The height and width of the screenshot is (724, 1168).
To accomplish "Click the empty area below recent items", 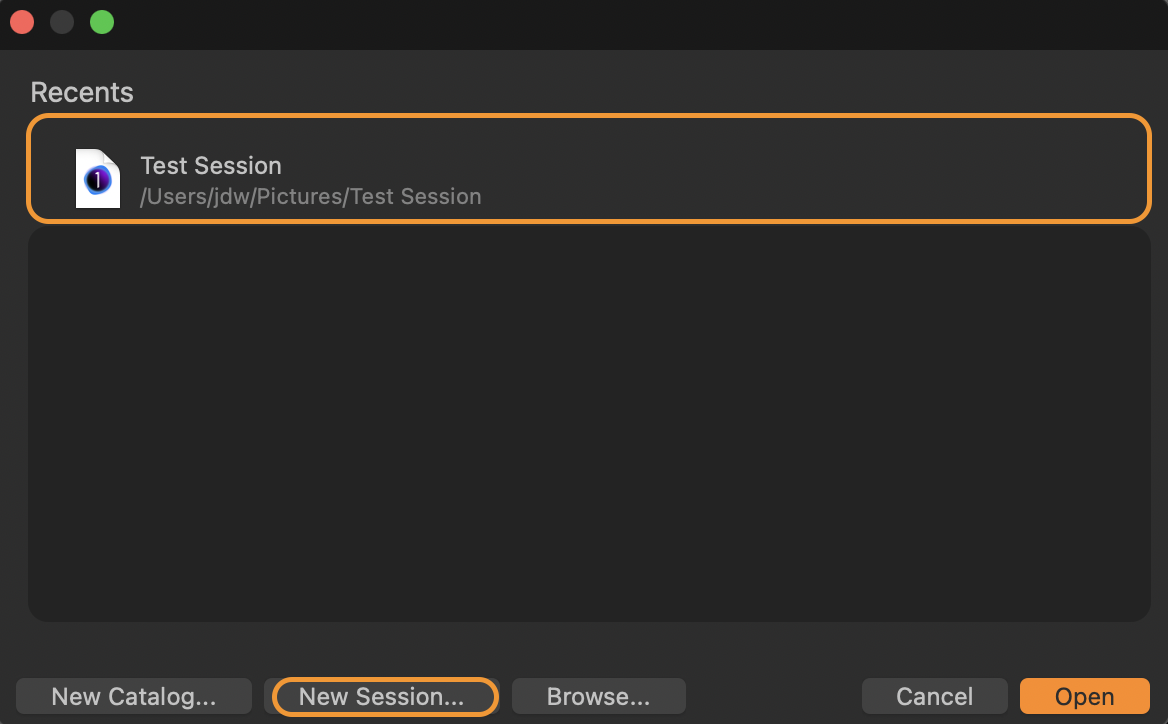I will (x=589, y=423).
